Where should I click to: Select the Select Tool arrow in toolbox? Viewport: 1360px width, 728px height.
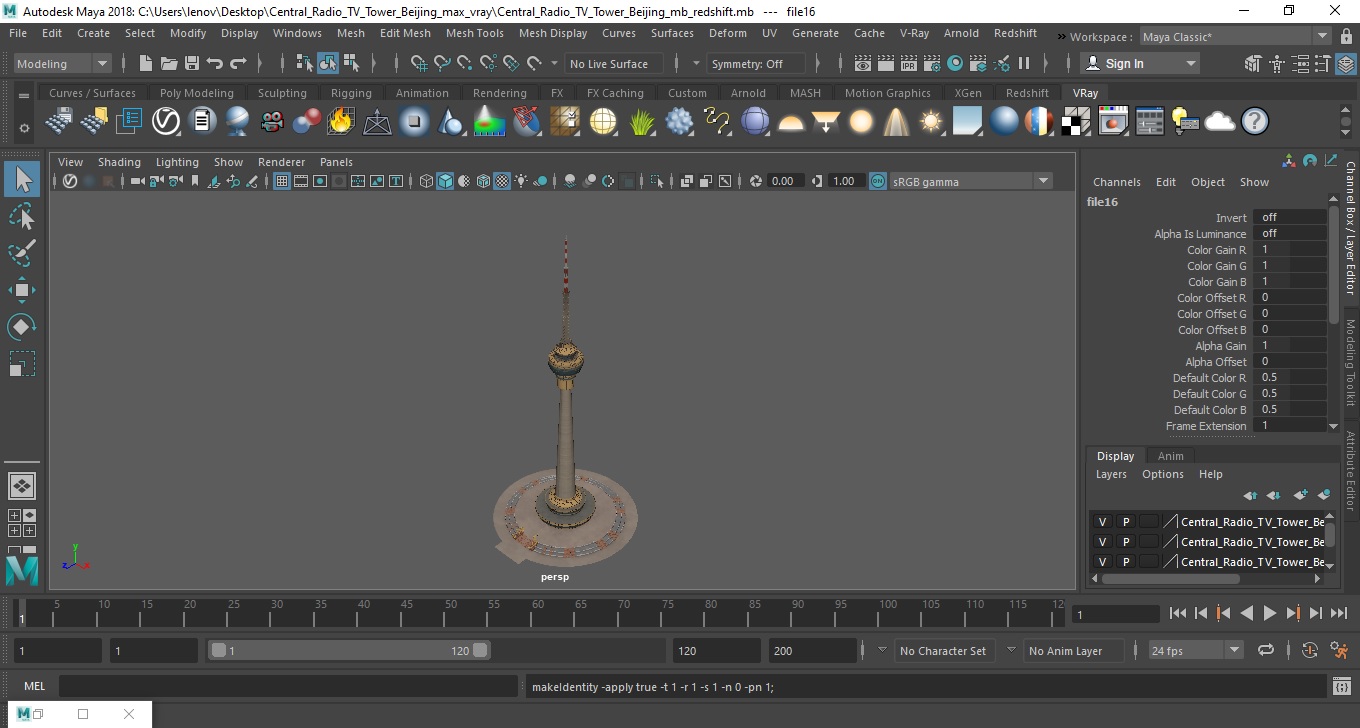[x=22, y=180]
